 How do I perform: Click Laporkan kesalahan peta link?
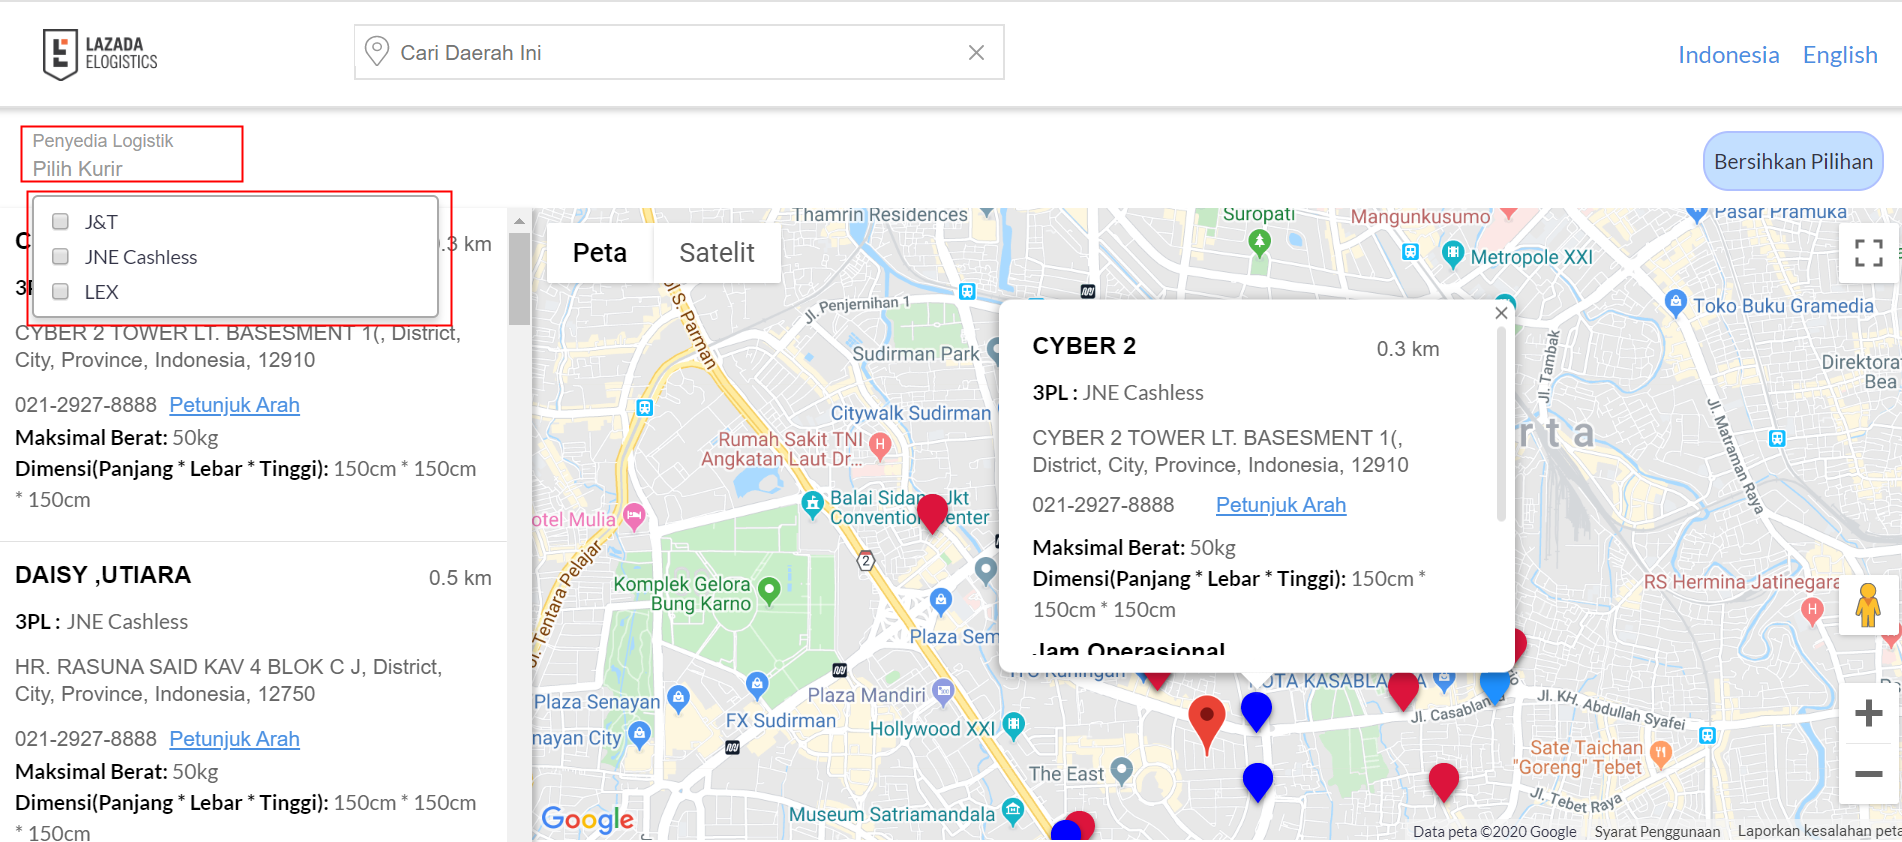(x=1818, y=831)
